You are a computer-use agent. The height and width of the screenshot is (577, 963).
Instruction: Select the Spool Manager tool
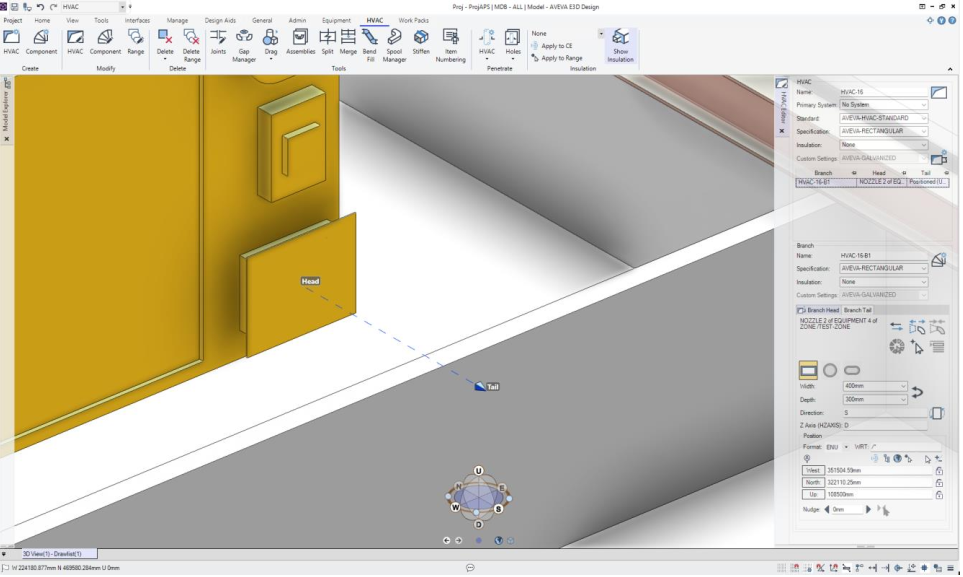point(395,41)
